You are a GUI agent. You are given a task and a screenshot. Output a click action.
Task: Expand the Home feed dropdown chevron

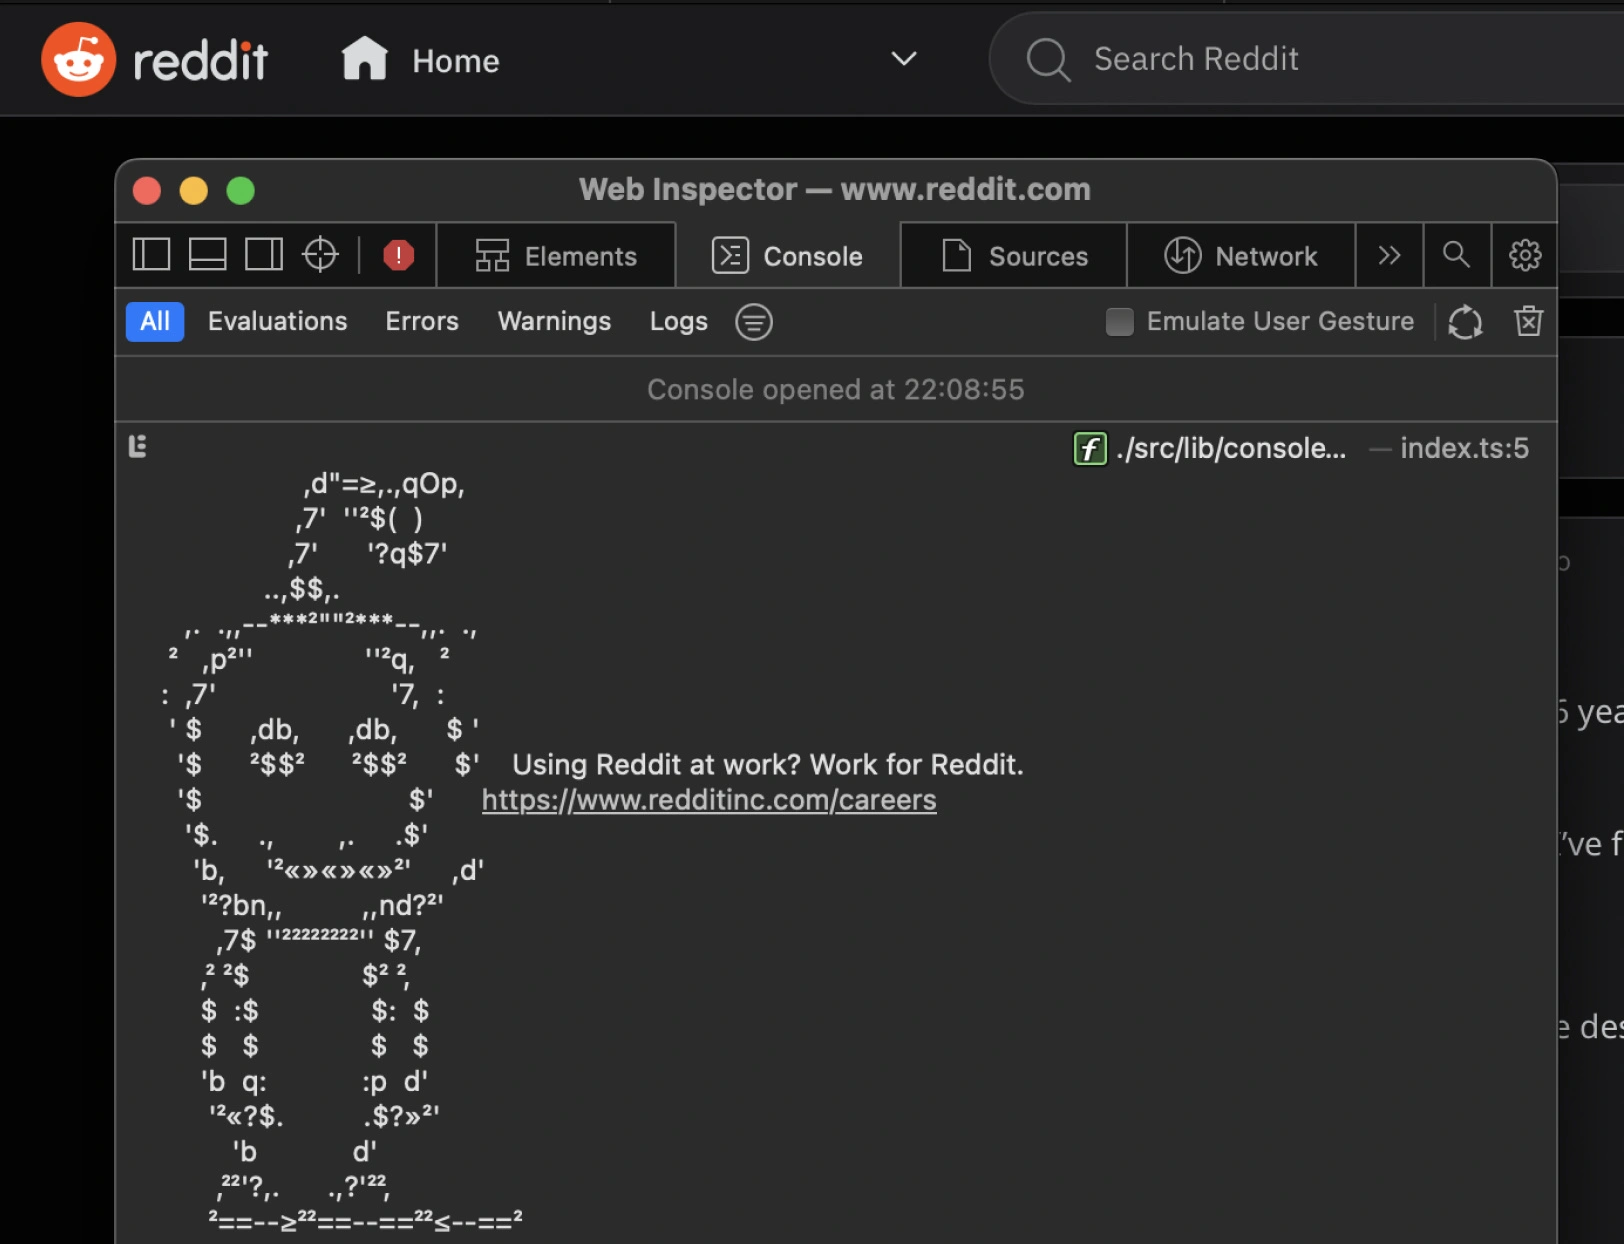point(903,59)
